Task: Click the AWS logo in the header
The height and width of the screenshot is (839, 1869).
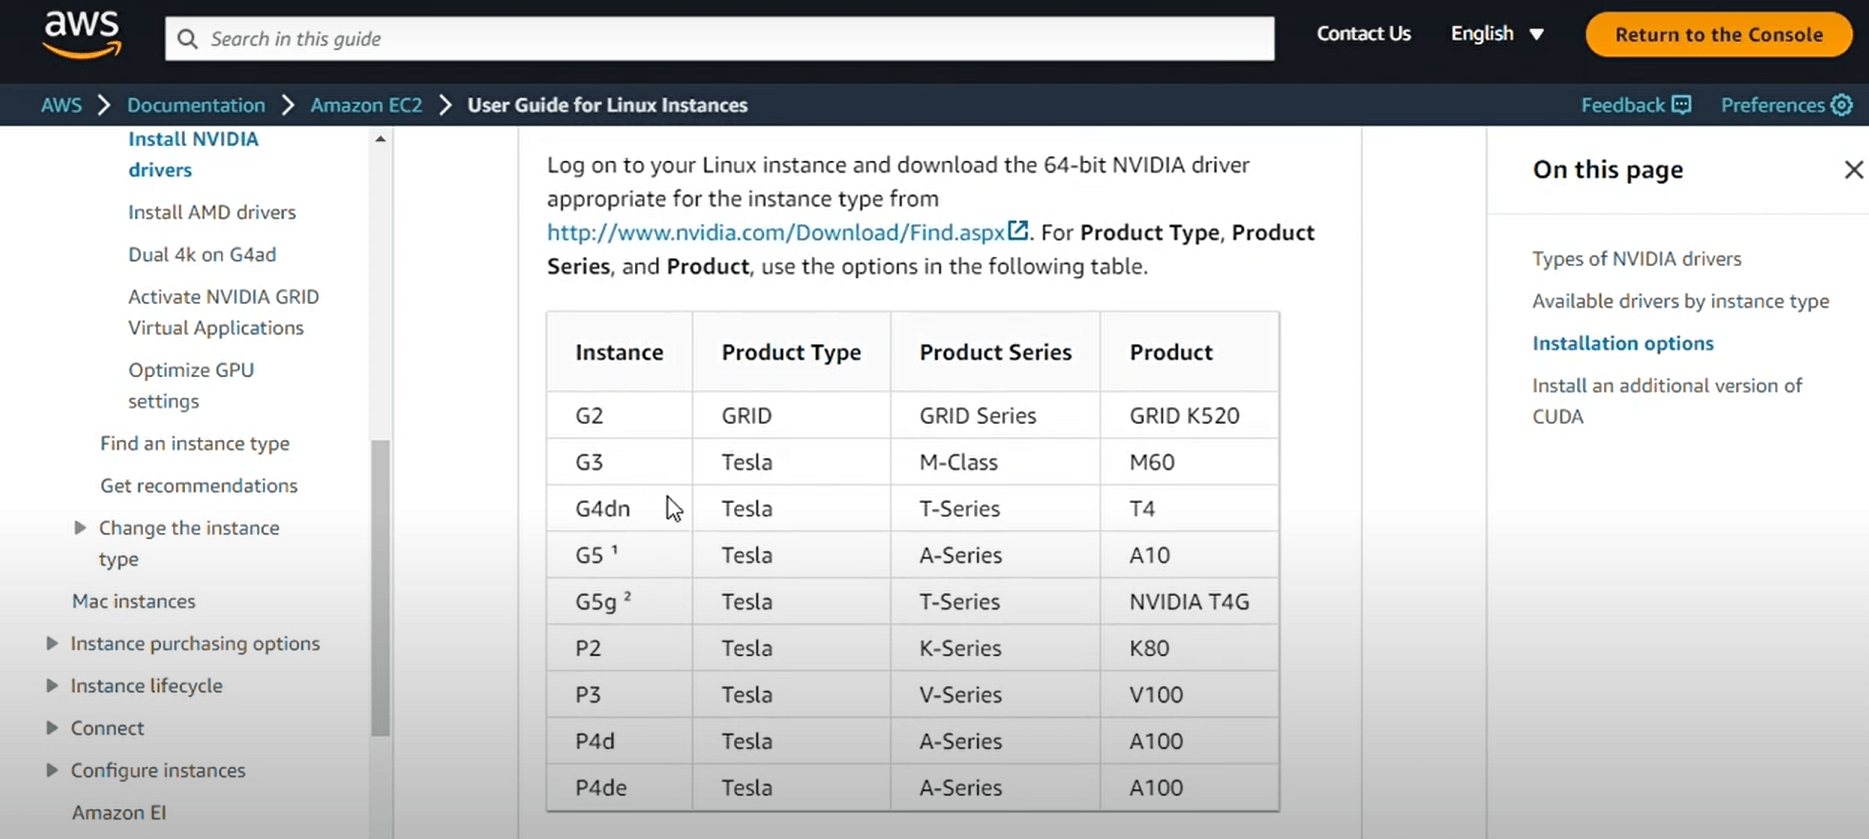Action: (x=82, y=34)
